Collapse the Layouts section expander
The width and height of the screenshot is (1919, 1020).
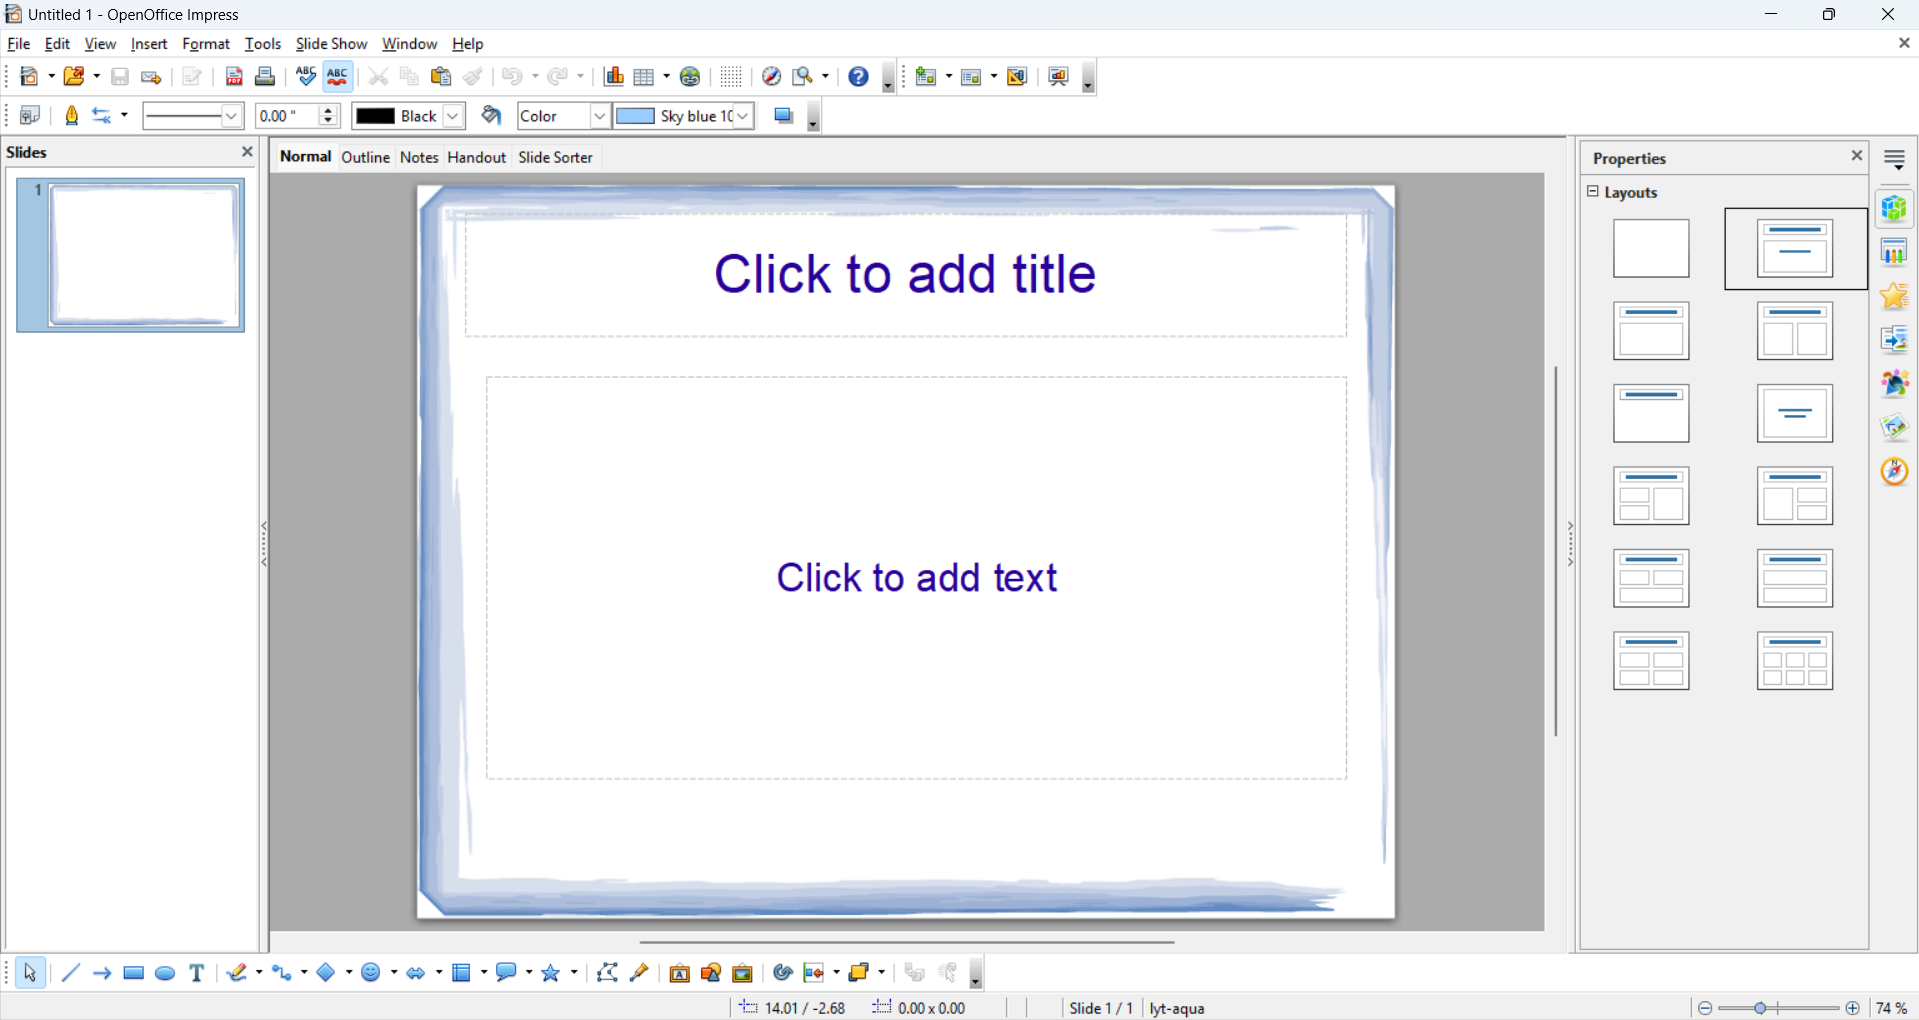click(1593, 192)
